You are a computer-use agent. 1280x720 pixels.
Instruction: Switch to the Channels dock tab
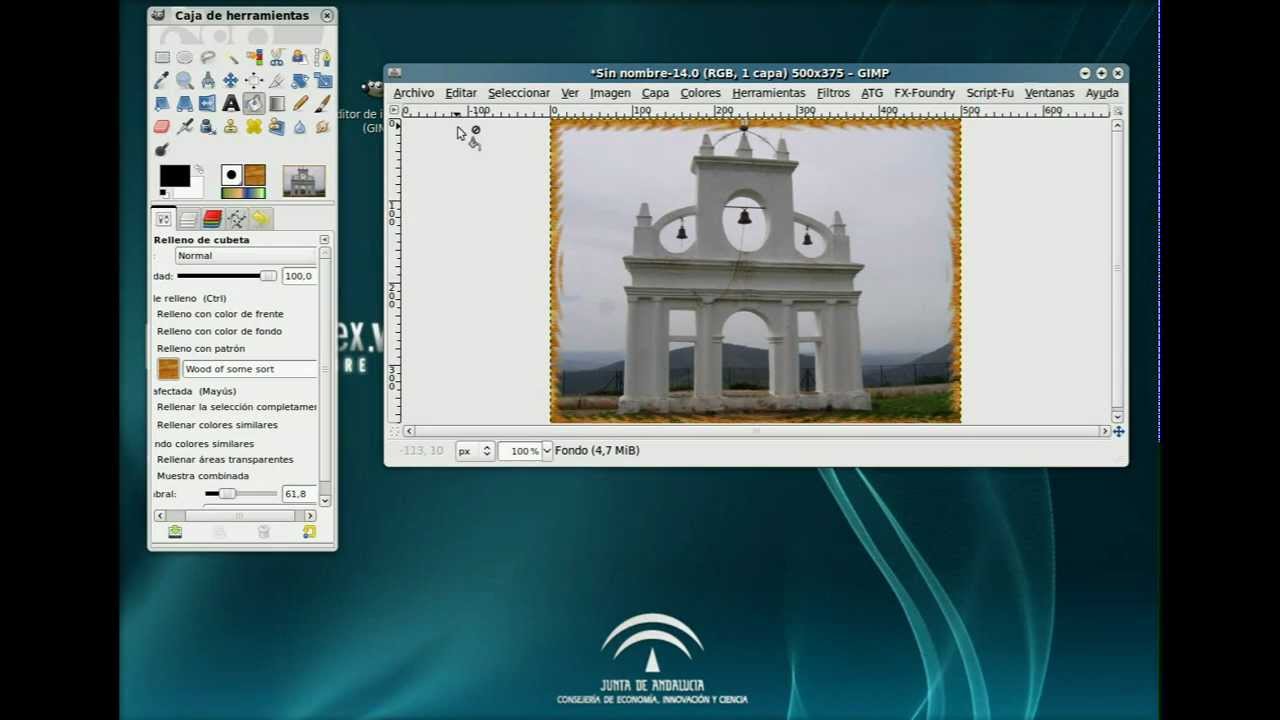click(x=212, y=219)
